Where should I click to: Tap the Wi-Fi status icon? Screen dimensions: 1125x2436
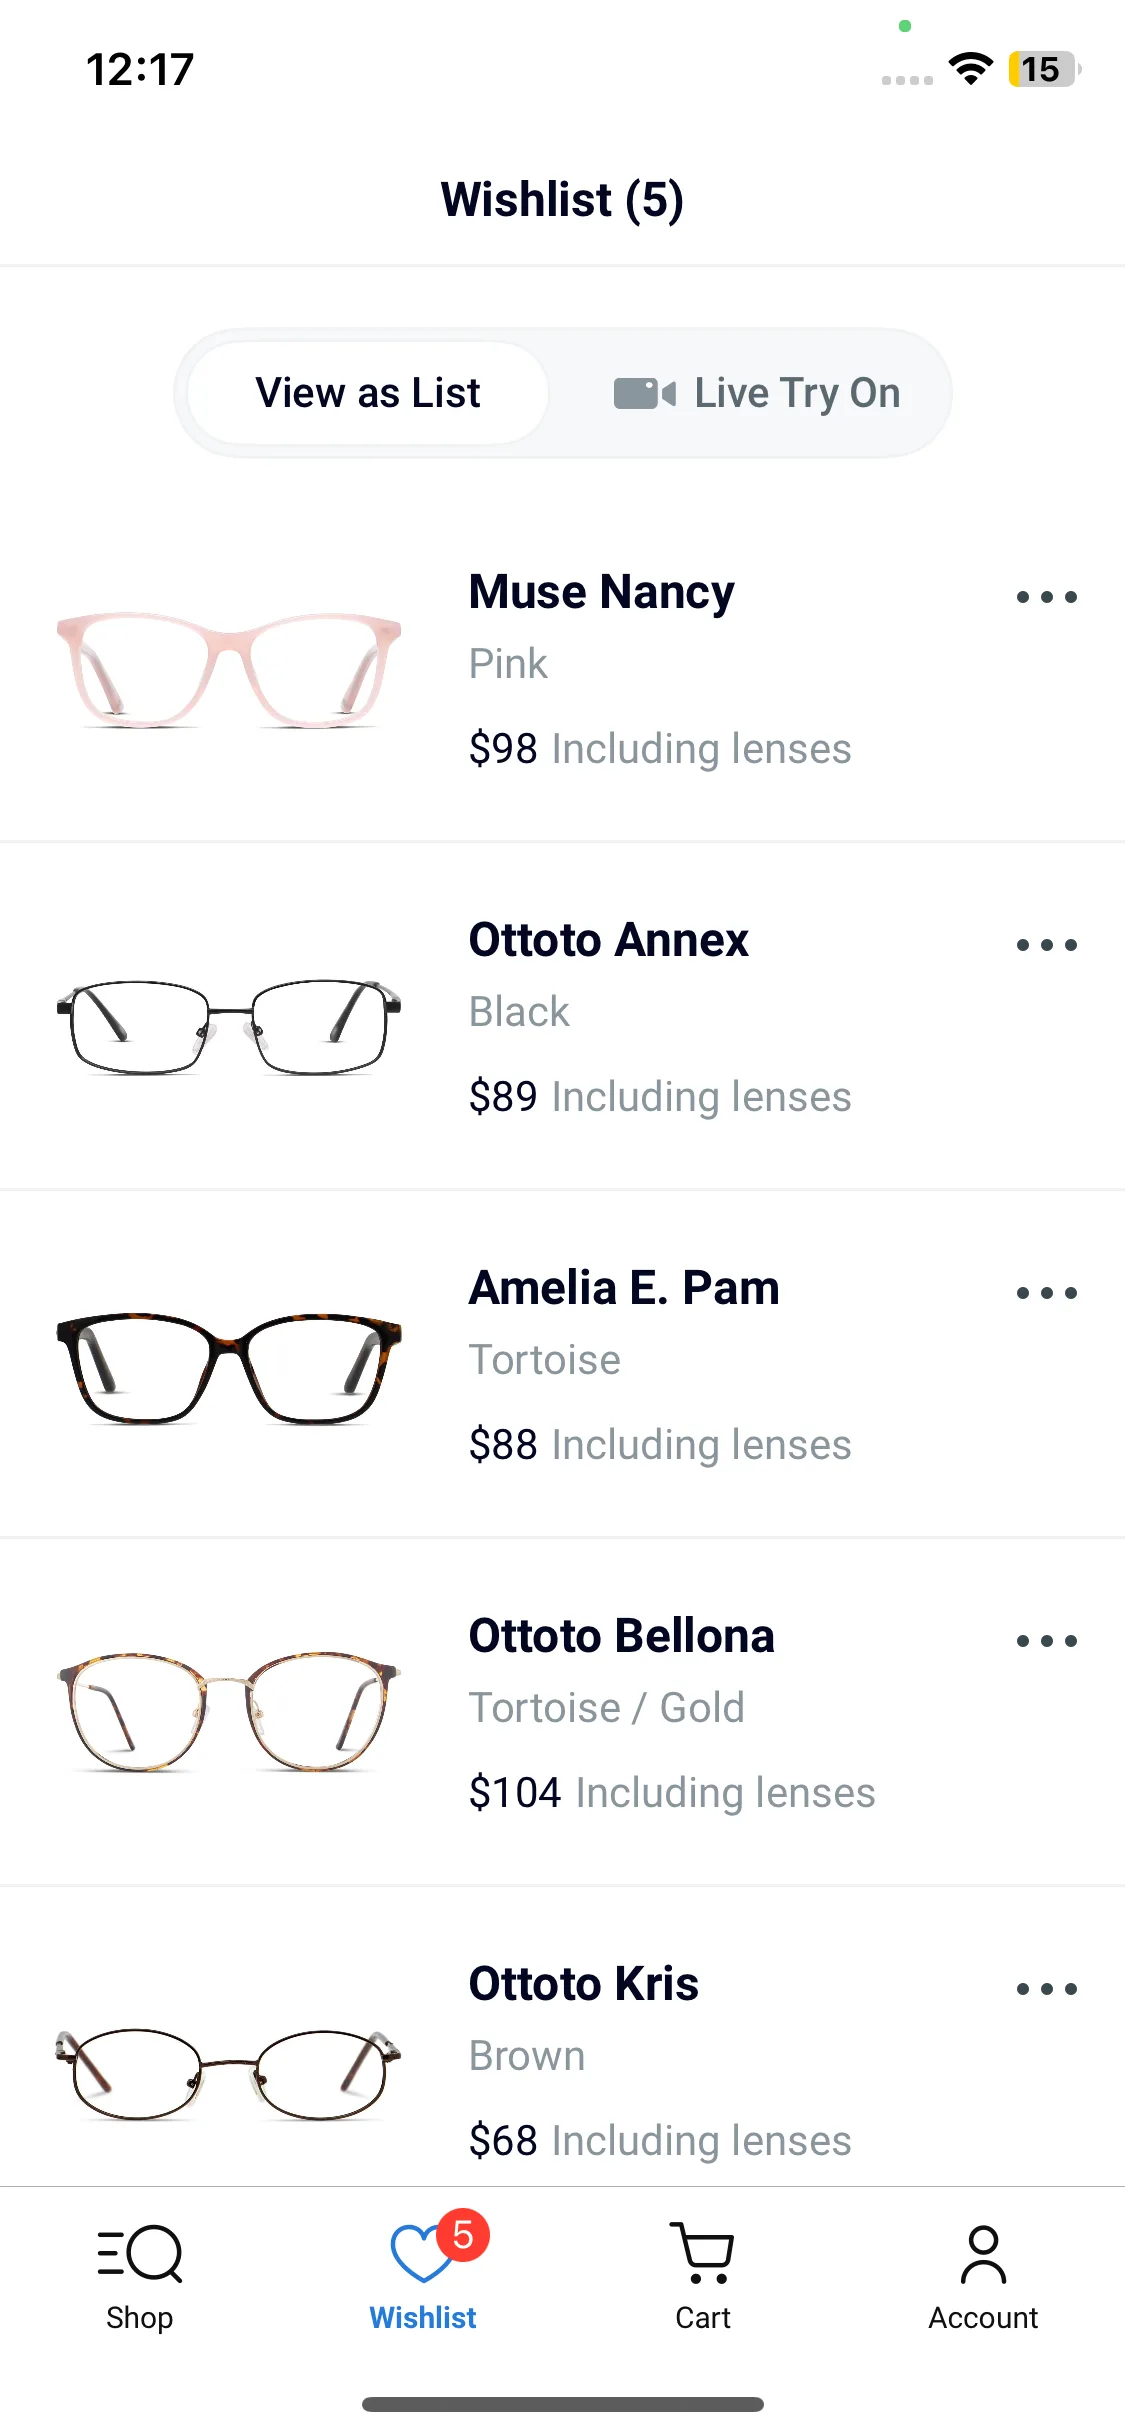click(970, 69)
